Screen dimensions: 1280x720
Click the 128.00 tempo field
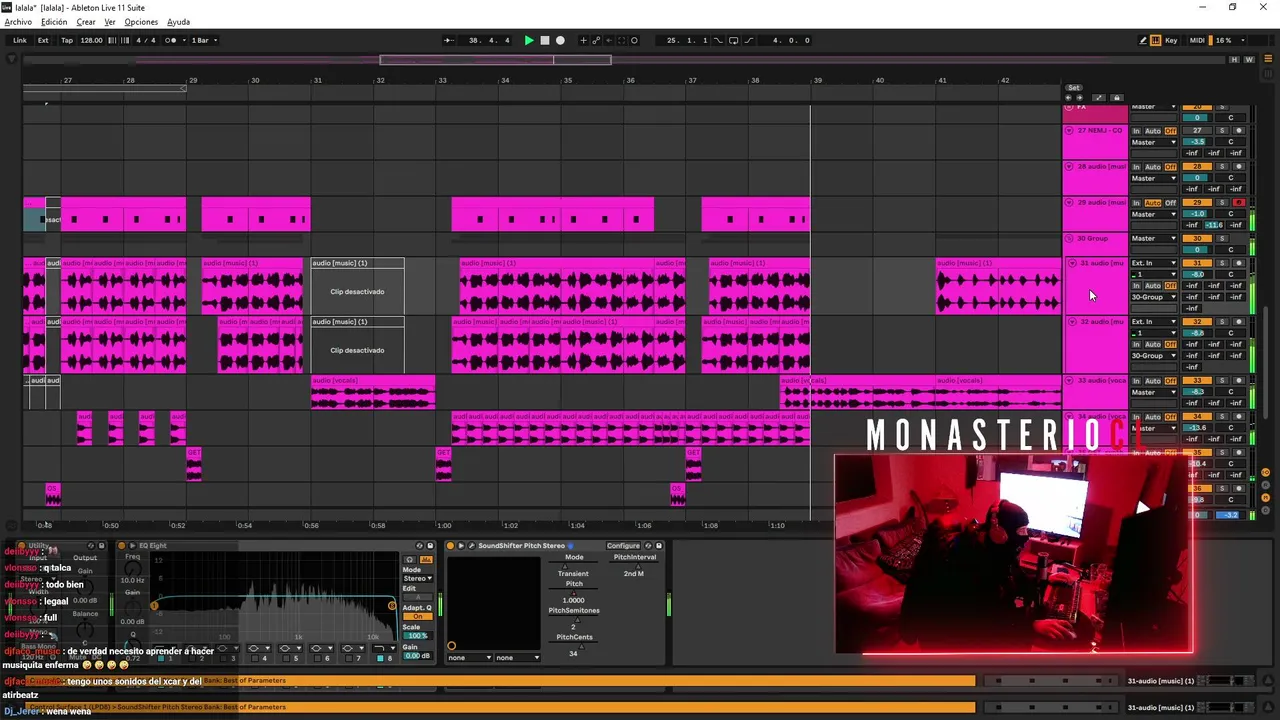click(x=91, y=40)
